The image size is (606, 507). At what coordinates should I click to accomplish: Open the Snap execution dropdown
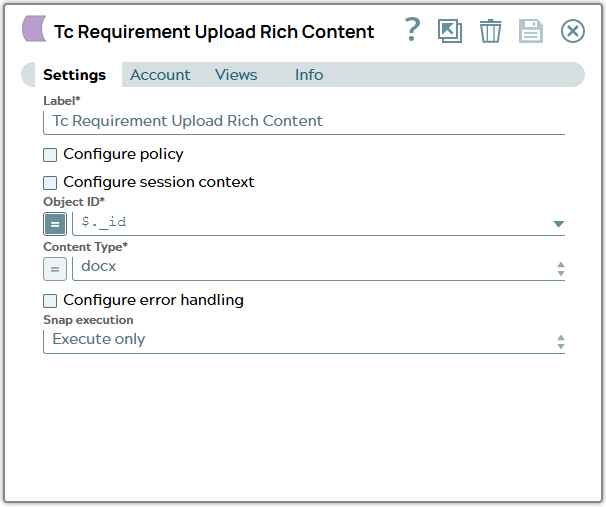[x=304, y=341]
